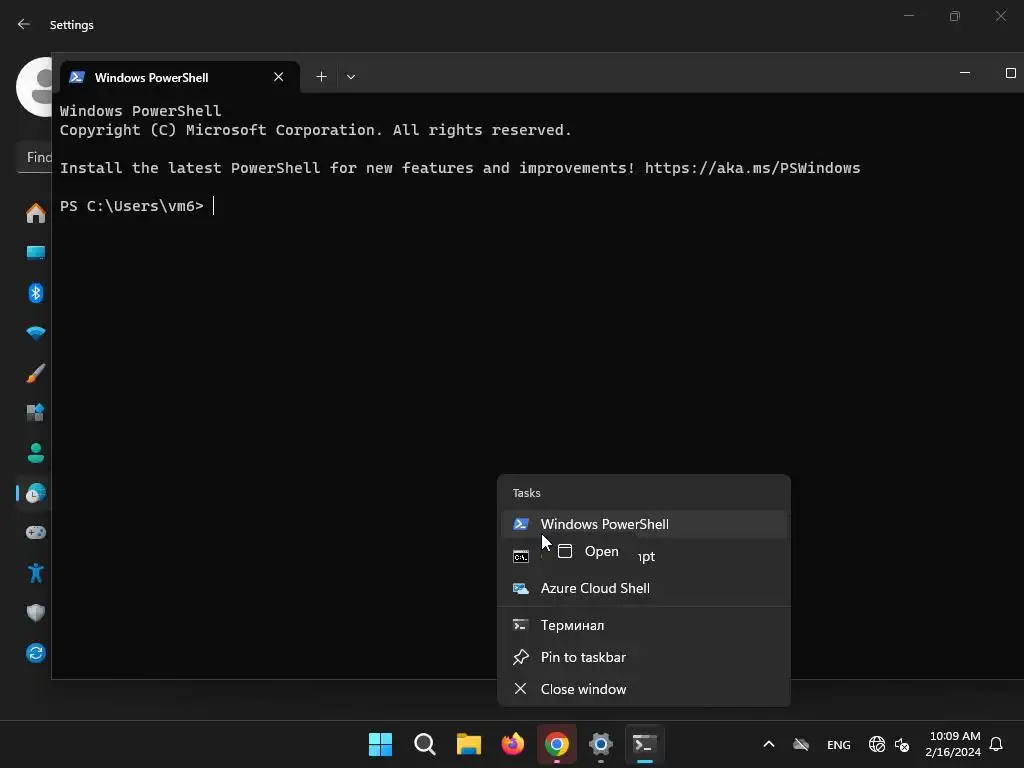Close the Windows PowerShell tab
Image resolution: width=1024 pixels, height=768 pixels.
pyautogui.click(x=278, y=76)
